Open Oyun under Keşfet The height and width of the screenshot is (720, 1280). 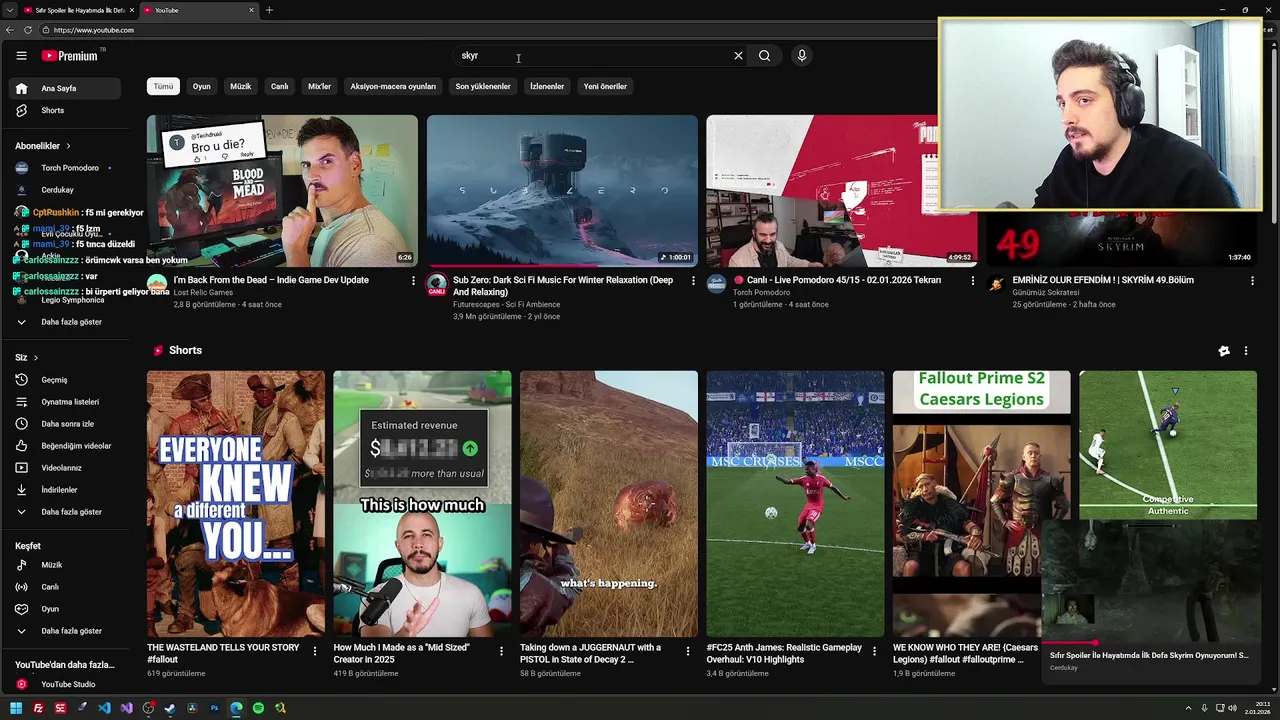click(x=64, y=609)
